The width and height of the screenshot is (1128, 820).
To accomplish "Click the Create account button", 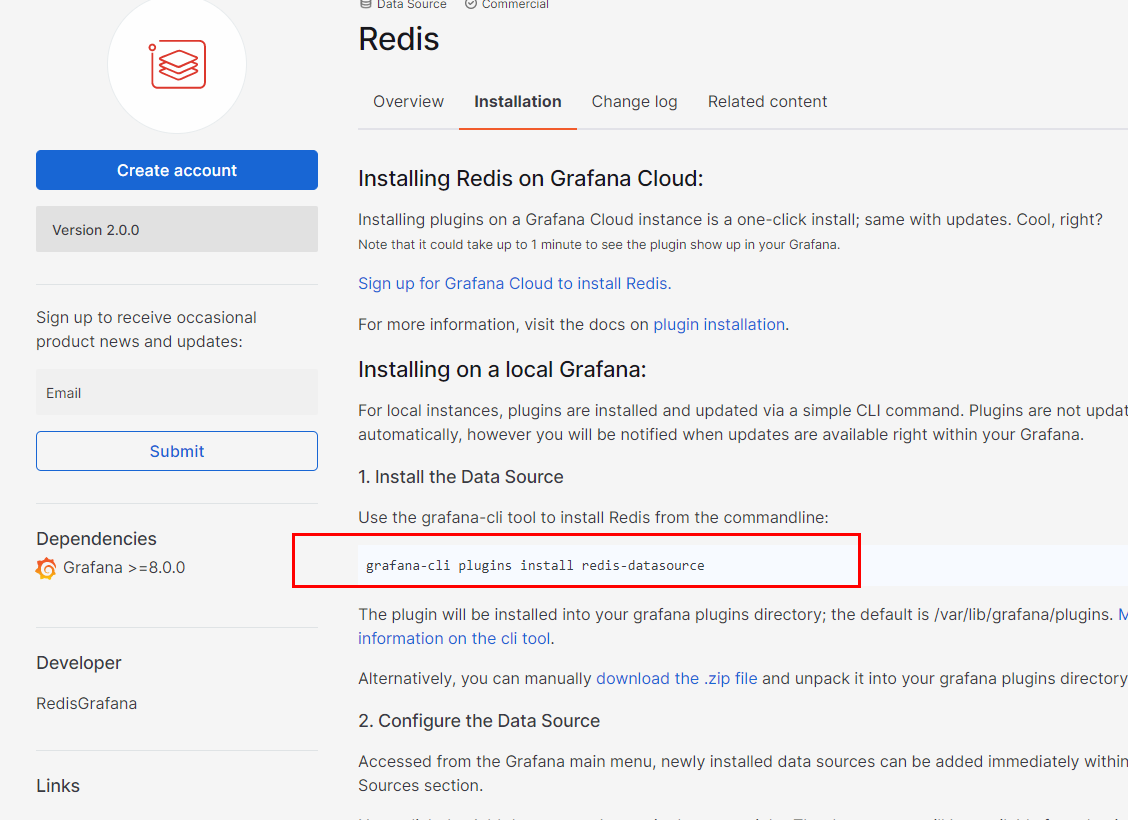I will [177, 170].
